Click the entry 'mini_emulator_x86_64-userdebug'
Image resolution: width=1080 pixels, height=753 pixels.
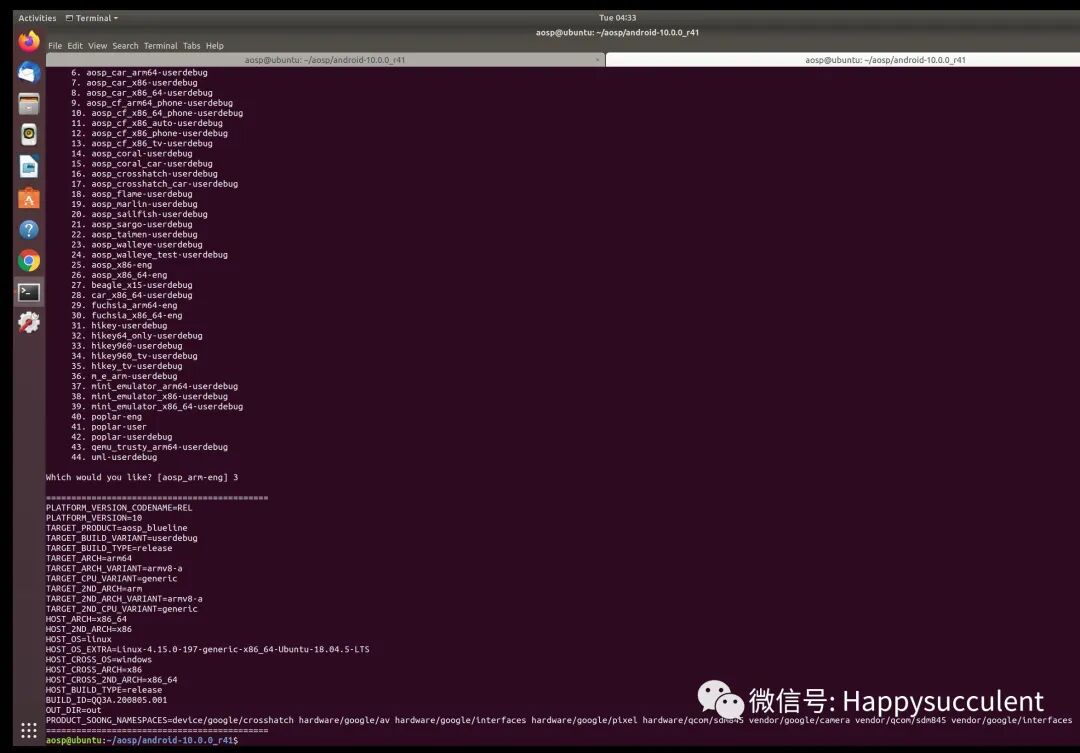point(167,406)
